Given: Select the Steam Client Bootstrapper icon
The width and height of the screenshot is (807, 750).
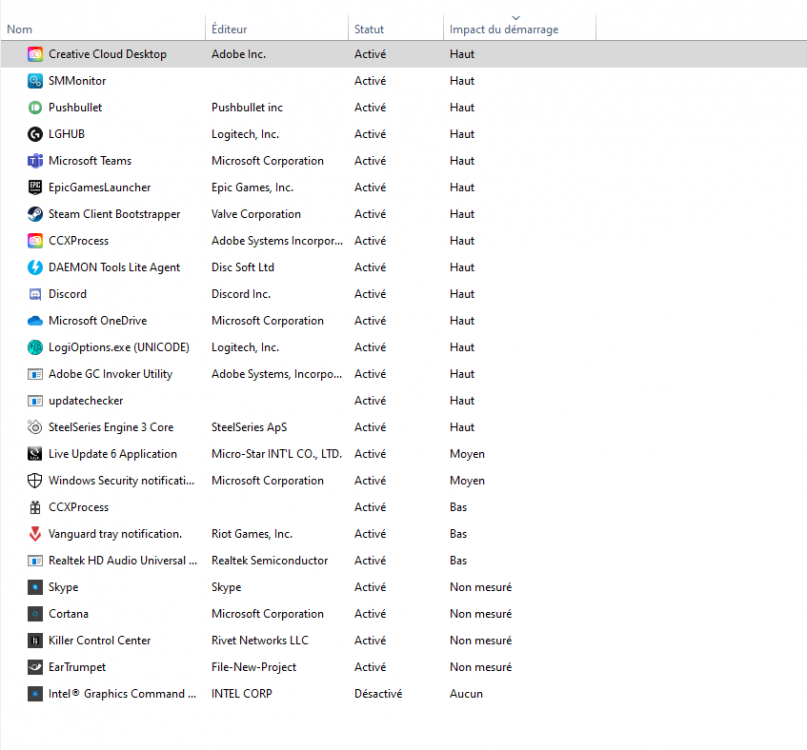Looking at the screenshot, I should pyautogui.click(x=35, y=214).
